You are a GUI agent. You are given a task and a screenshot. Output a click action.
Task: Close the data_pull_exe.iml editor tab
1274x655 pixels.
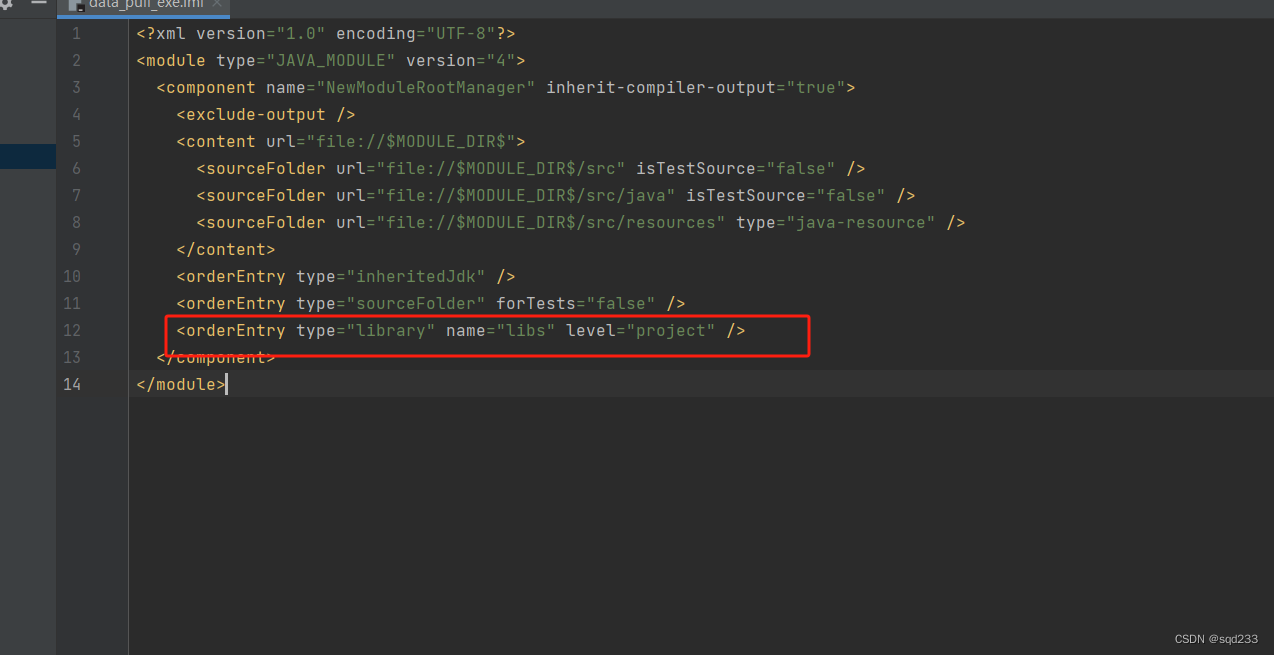pyautogui.click(x=217, y=4)
